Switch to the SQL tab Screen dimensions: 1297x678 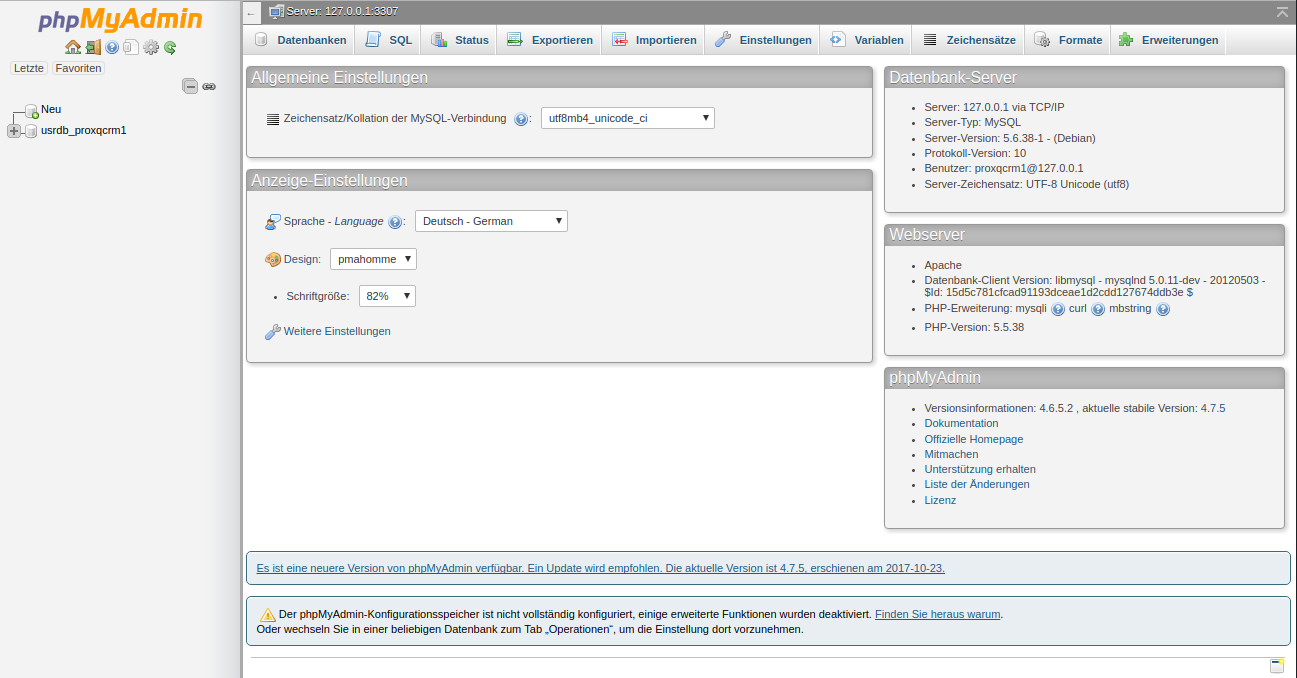click(388, 40)
